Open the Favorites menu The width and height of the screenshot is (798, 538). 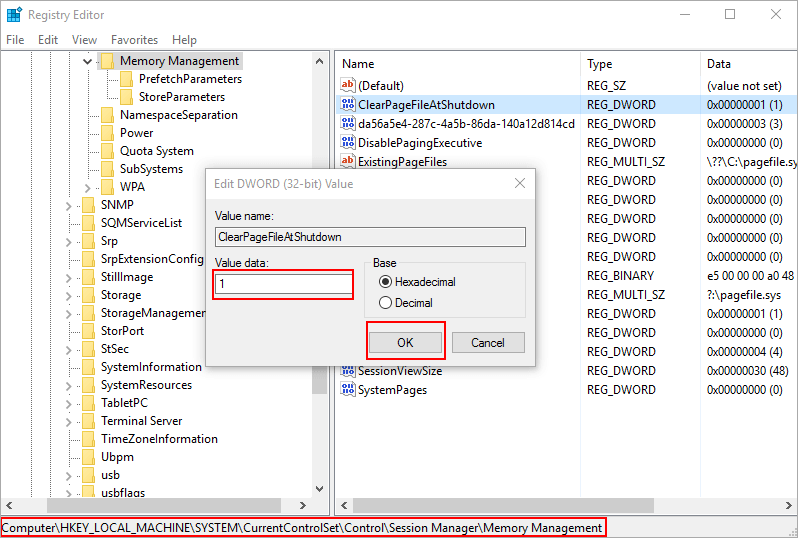(x=134, y=40)
